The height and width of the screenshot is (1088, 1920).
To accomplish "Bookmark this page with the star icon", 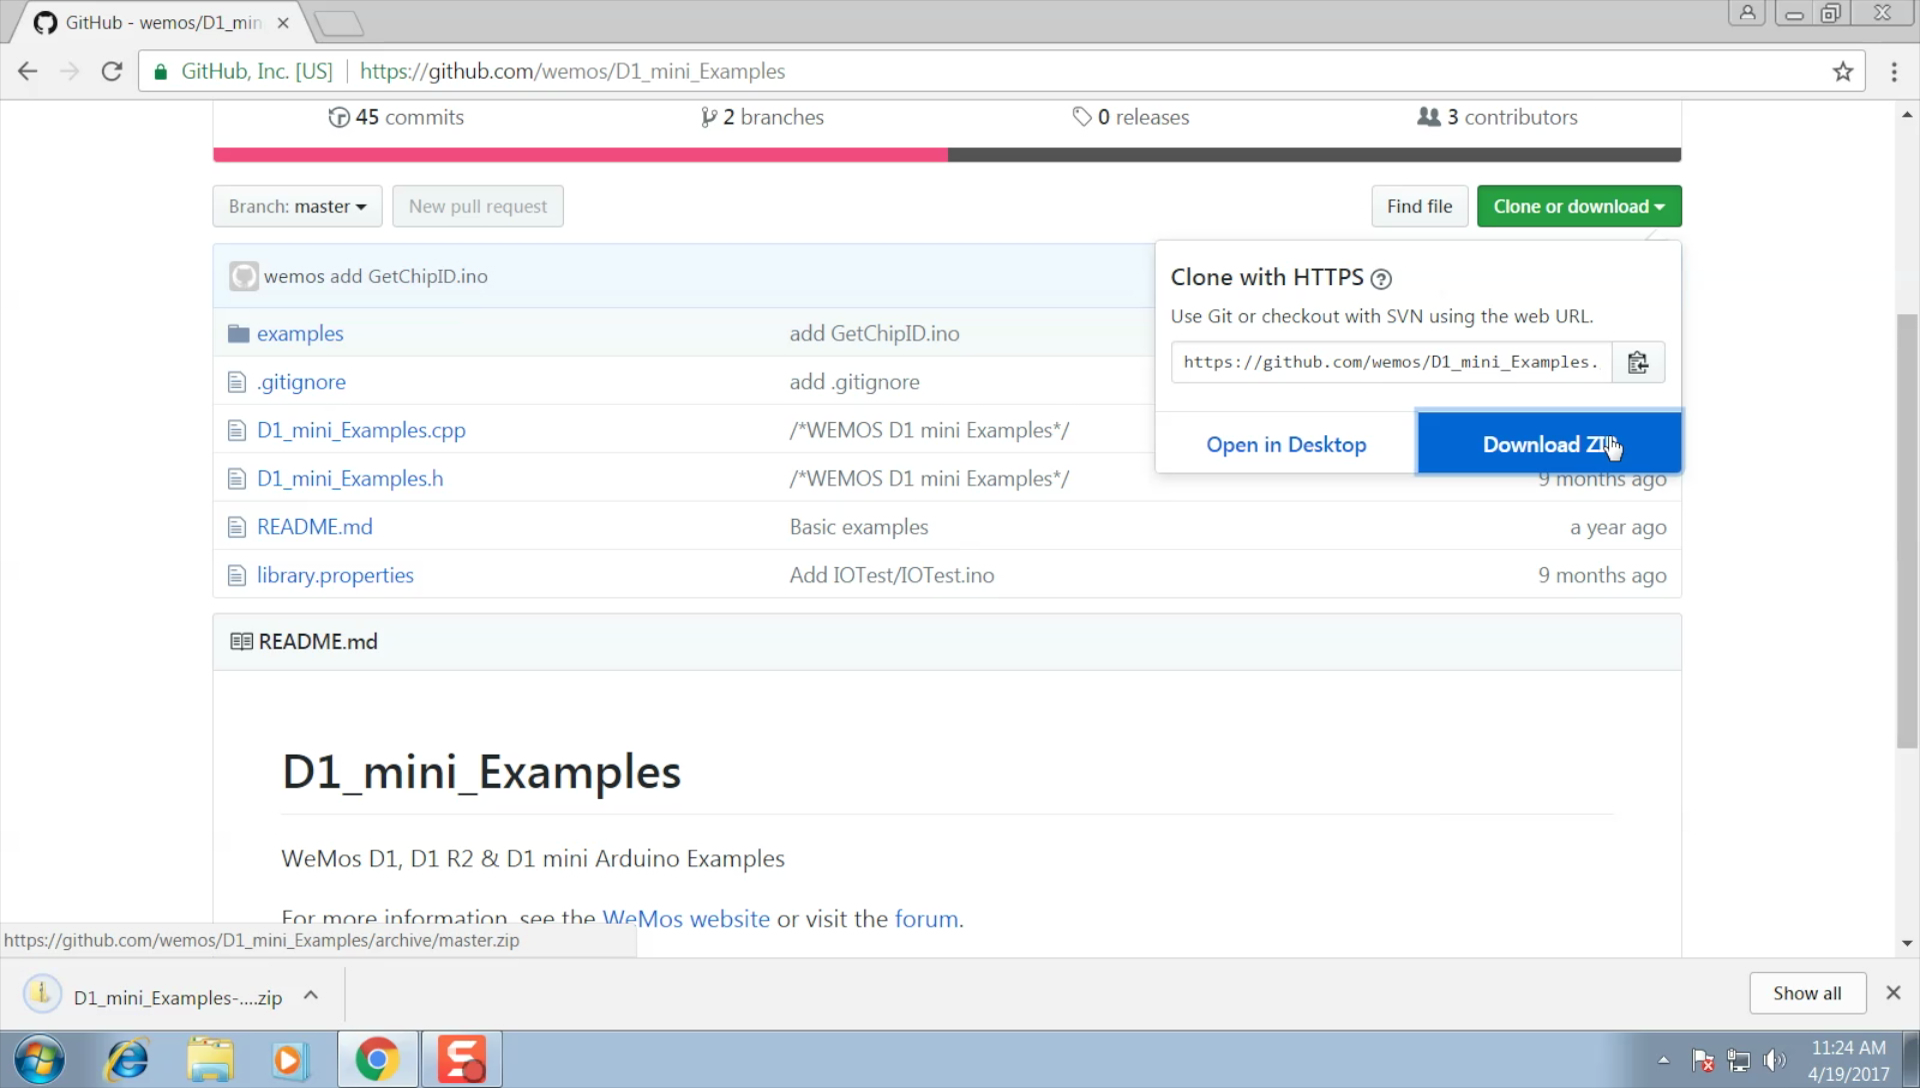I will pos(1842,72).
